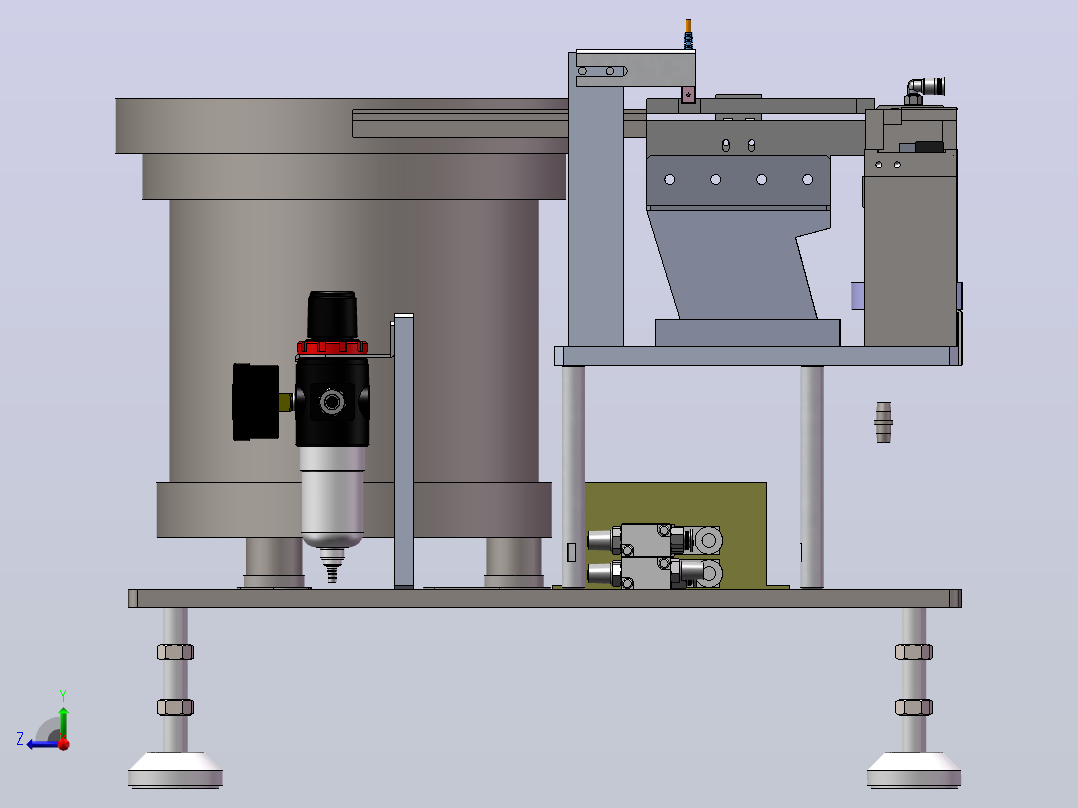Viewport: 1078px width, 808px height.
Task: Select the slotted horizontal arm bracket at top
Action: pos(635,68)
